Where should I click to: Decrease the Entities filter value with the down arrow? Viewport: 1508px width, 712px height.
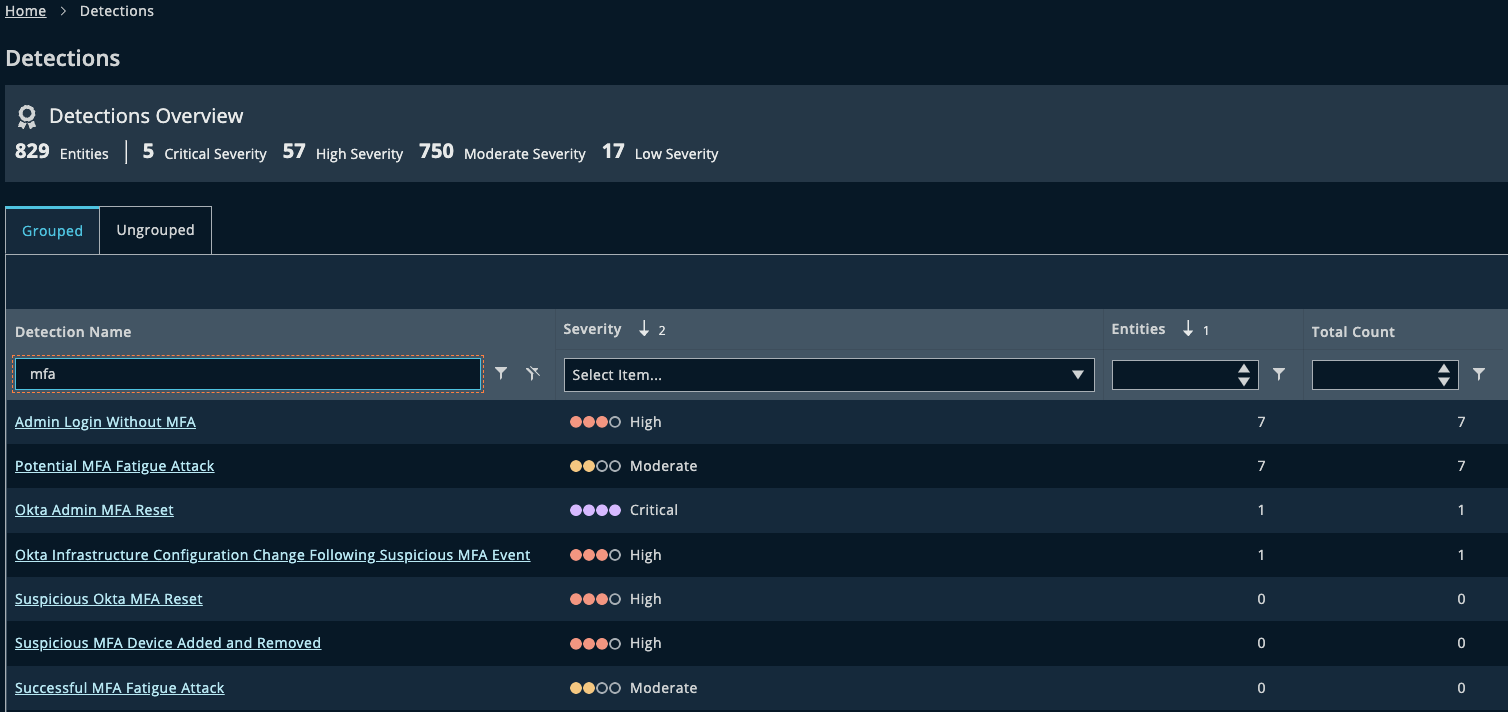1244,381
